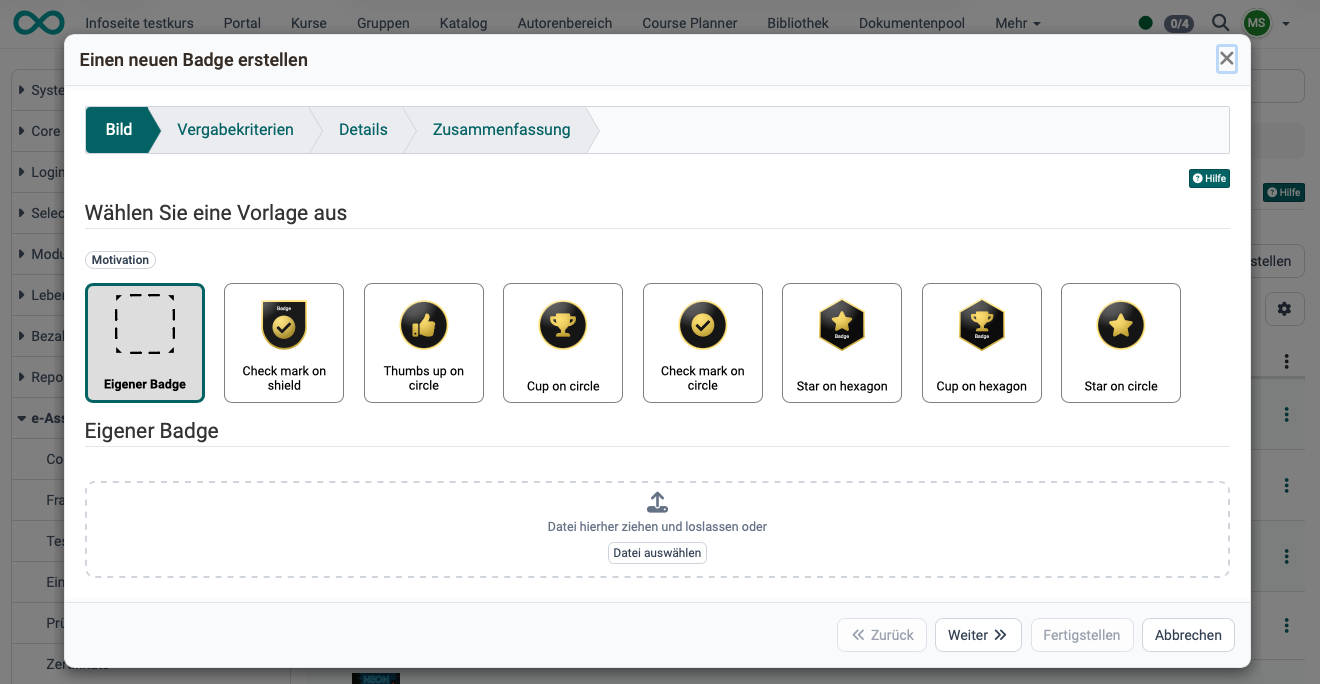Viewport: 1320px width, 684px height.
Task: Pick the Cup on hexagon template
Action: (x=982, y=343)
